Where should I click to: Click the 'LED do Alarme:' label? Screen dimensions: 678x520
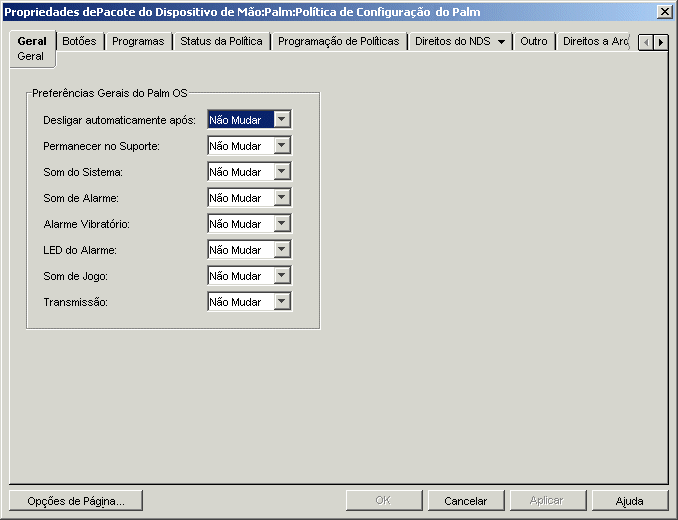pos(80,250)
